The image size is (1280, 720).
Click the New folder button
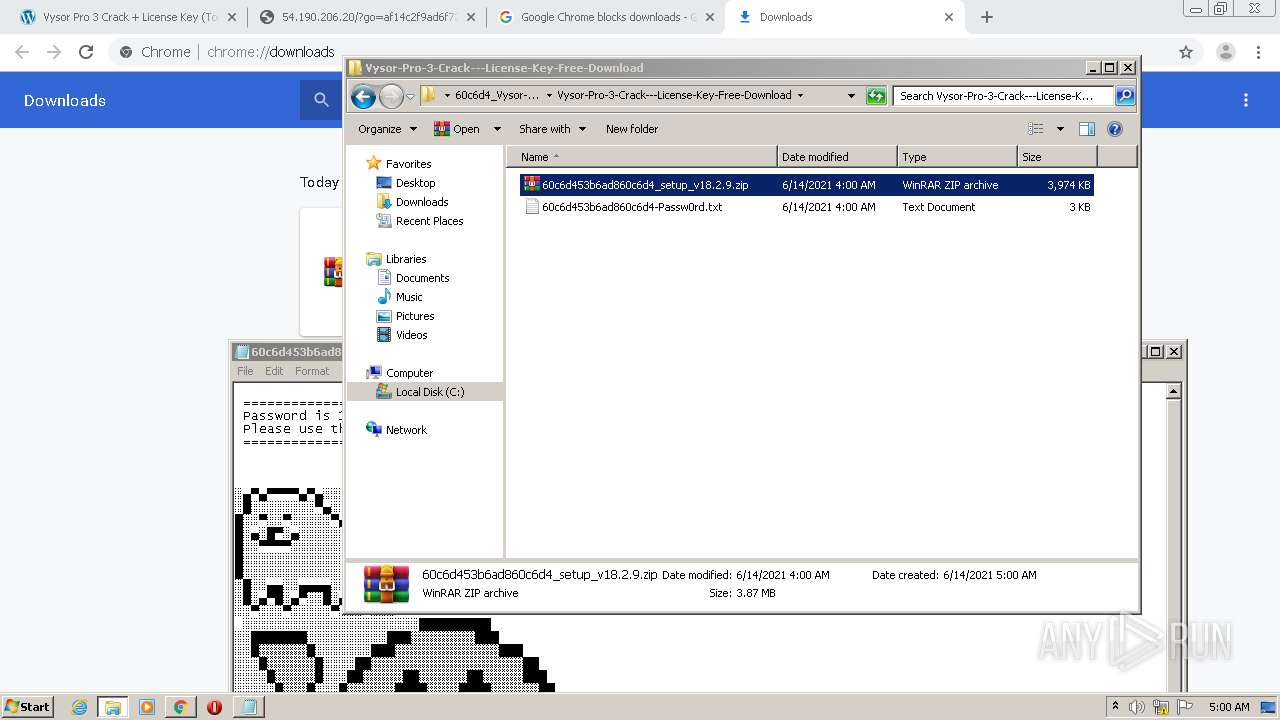tap(632, 129)
